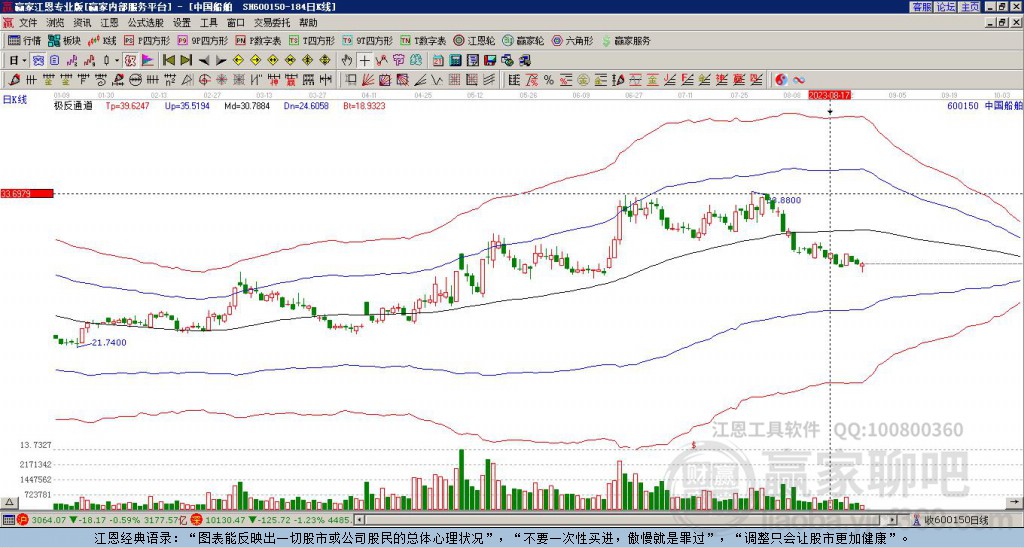Click the 行情 market quotes toolbar button

point(25,40)
